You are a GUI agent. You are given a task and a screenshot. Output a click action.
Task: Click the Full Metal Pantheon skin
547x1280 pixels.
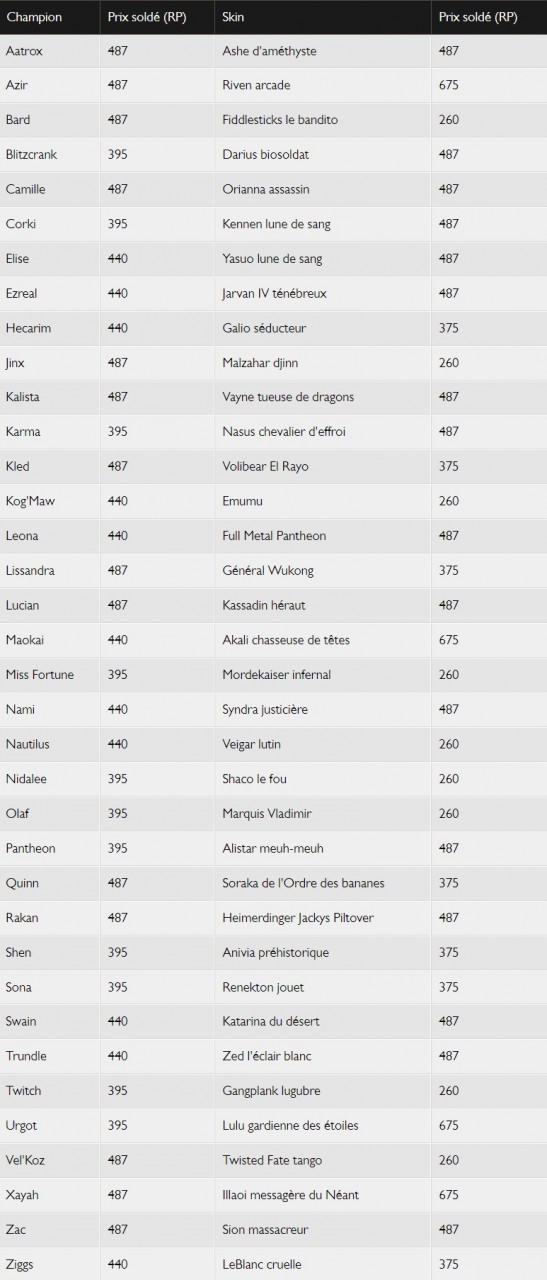coord(274,536)
